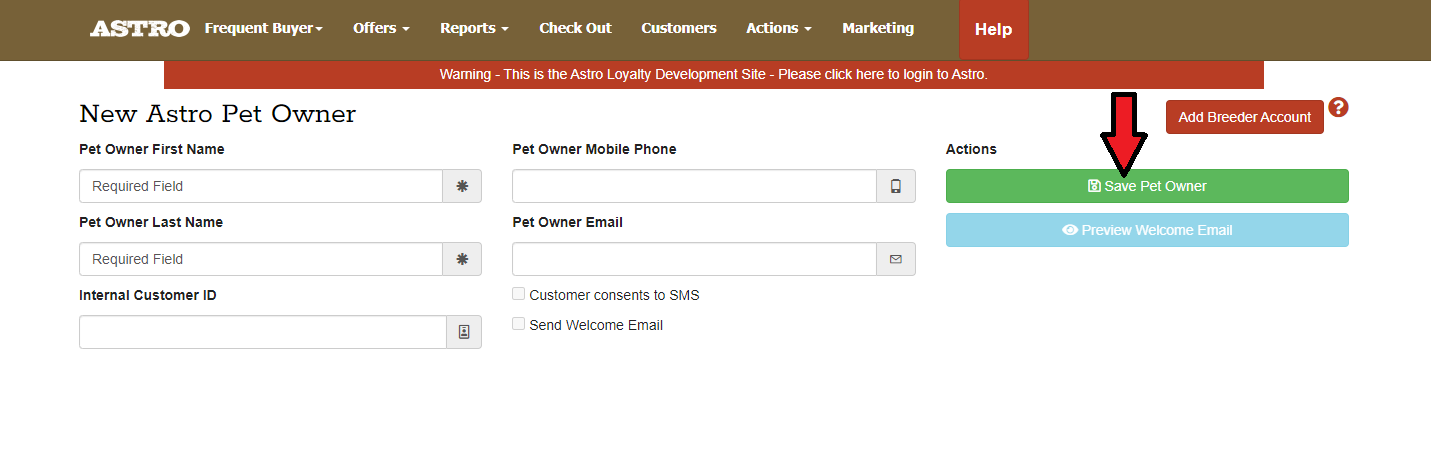
Task: Click the red help question mark icon
Action: click(x=1338, y=108)
